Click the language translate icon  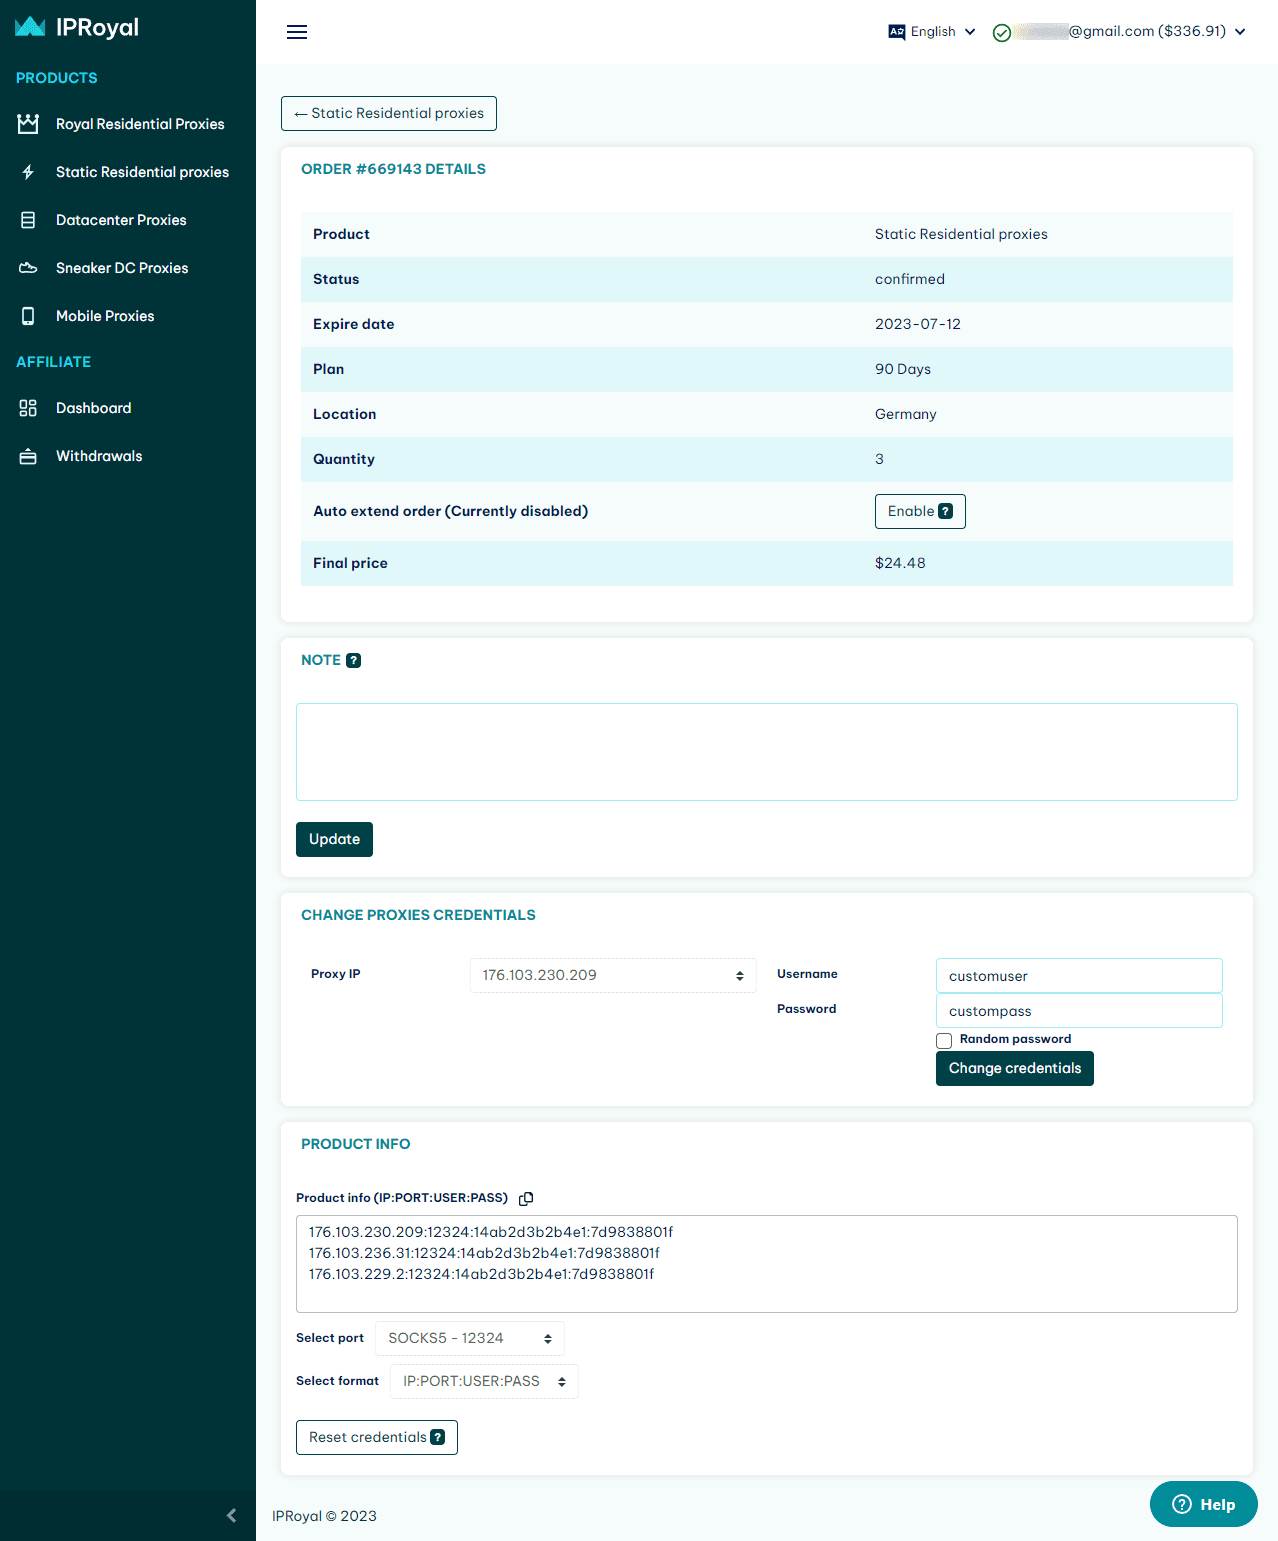pyautogui.click(x=897, y=32)
